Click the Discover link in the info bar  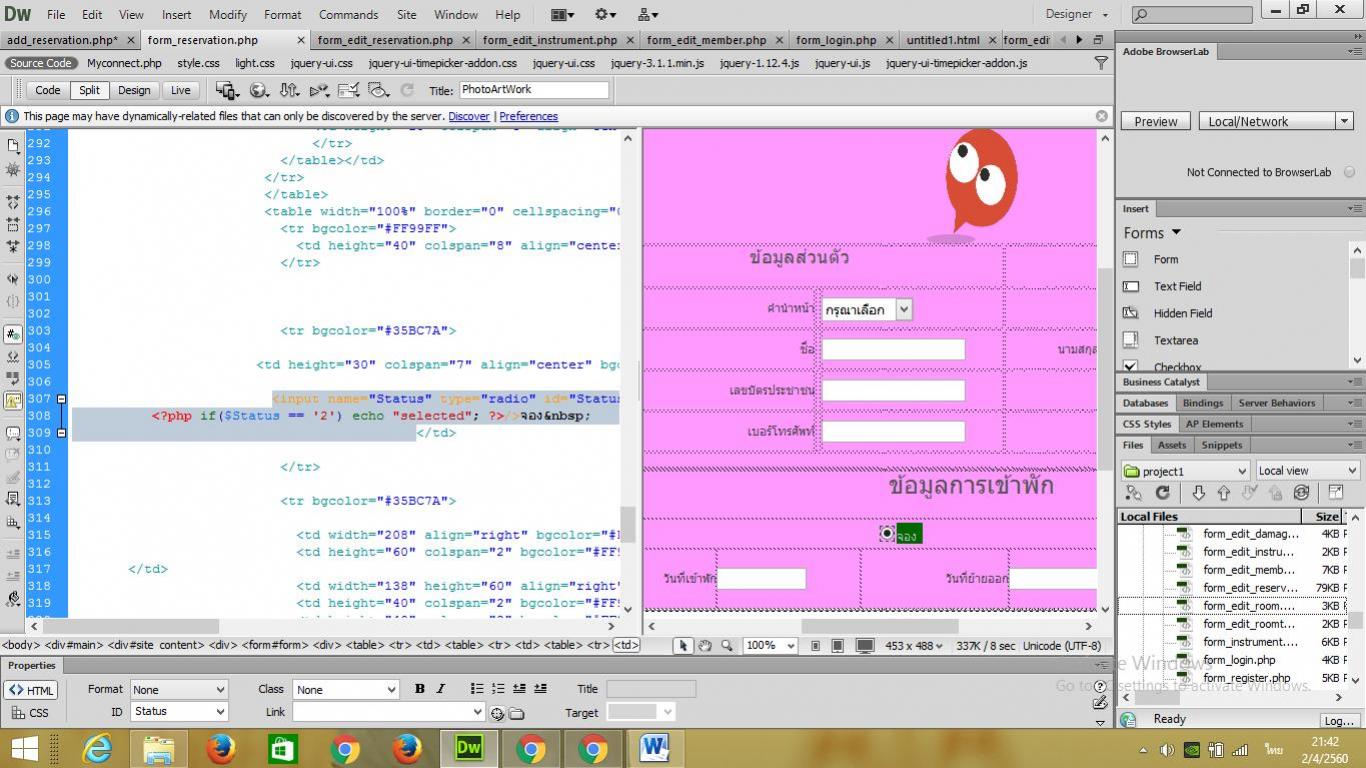(x=469, y=116)
